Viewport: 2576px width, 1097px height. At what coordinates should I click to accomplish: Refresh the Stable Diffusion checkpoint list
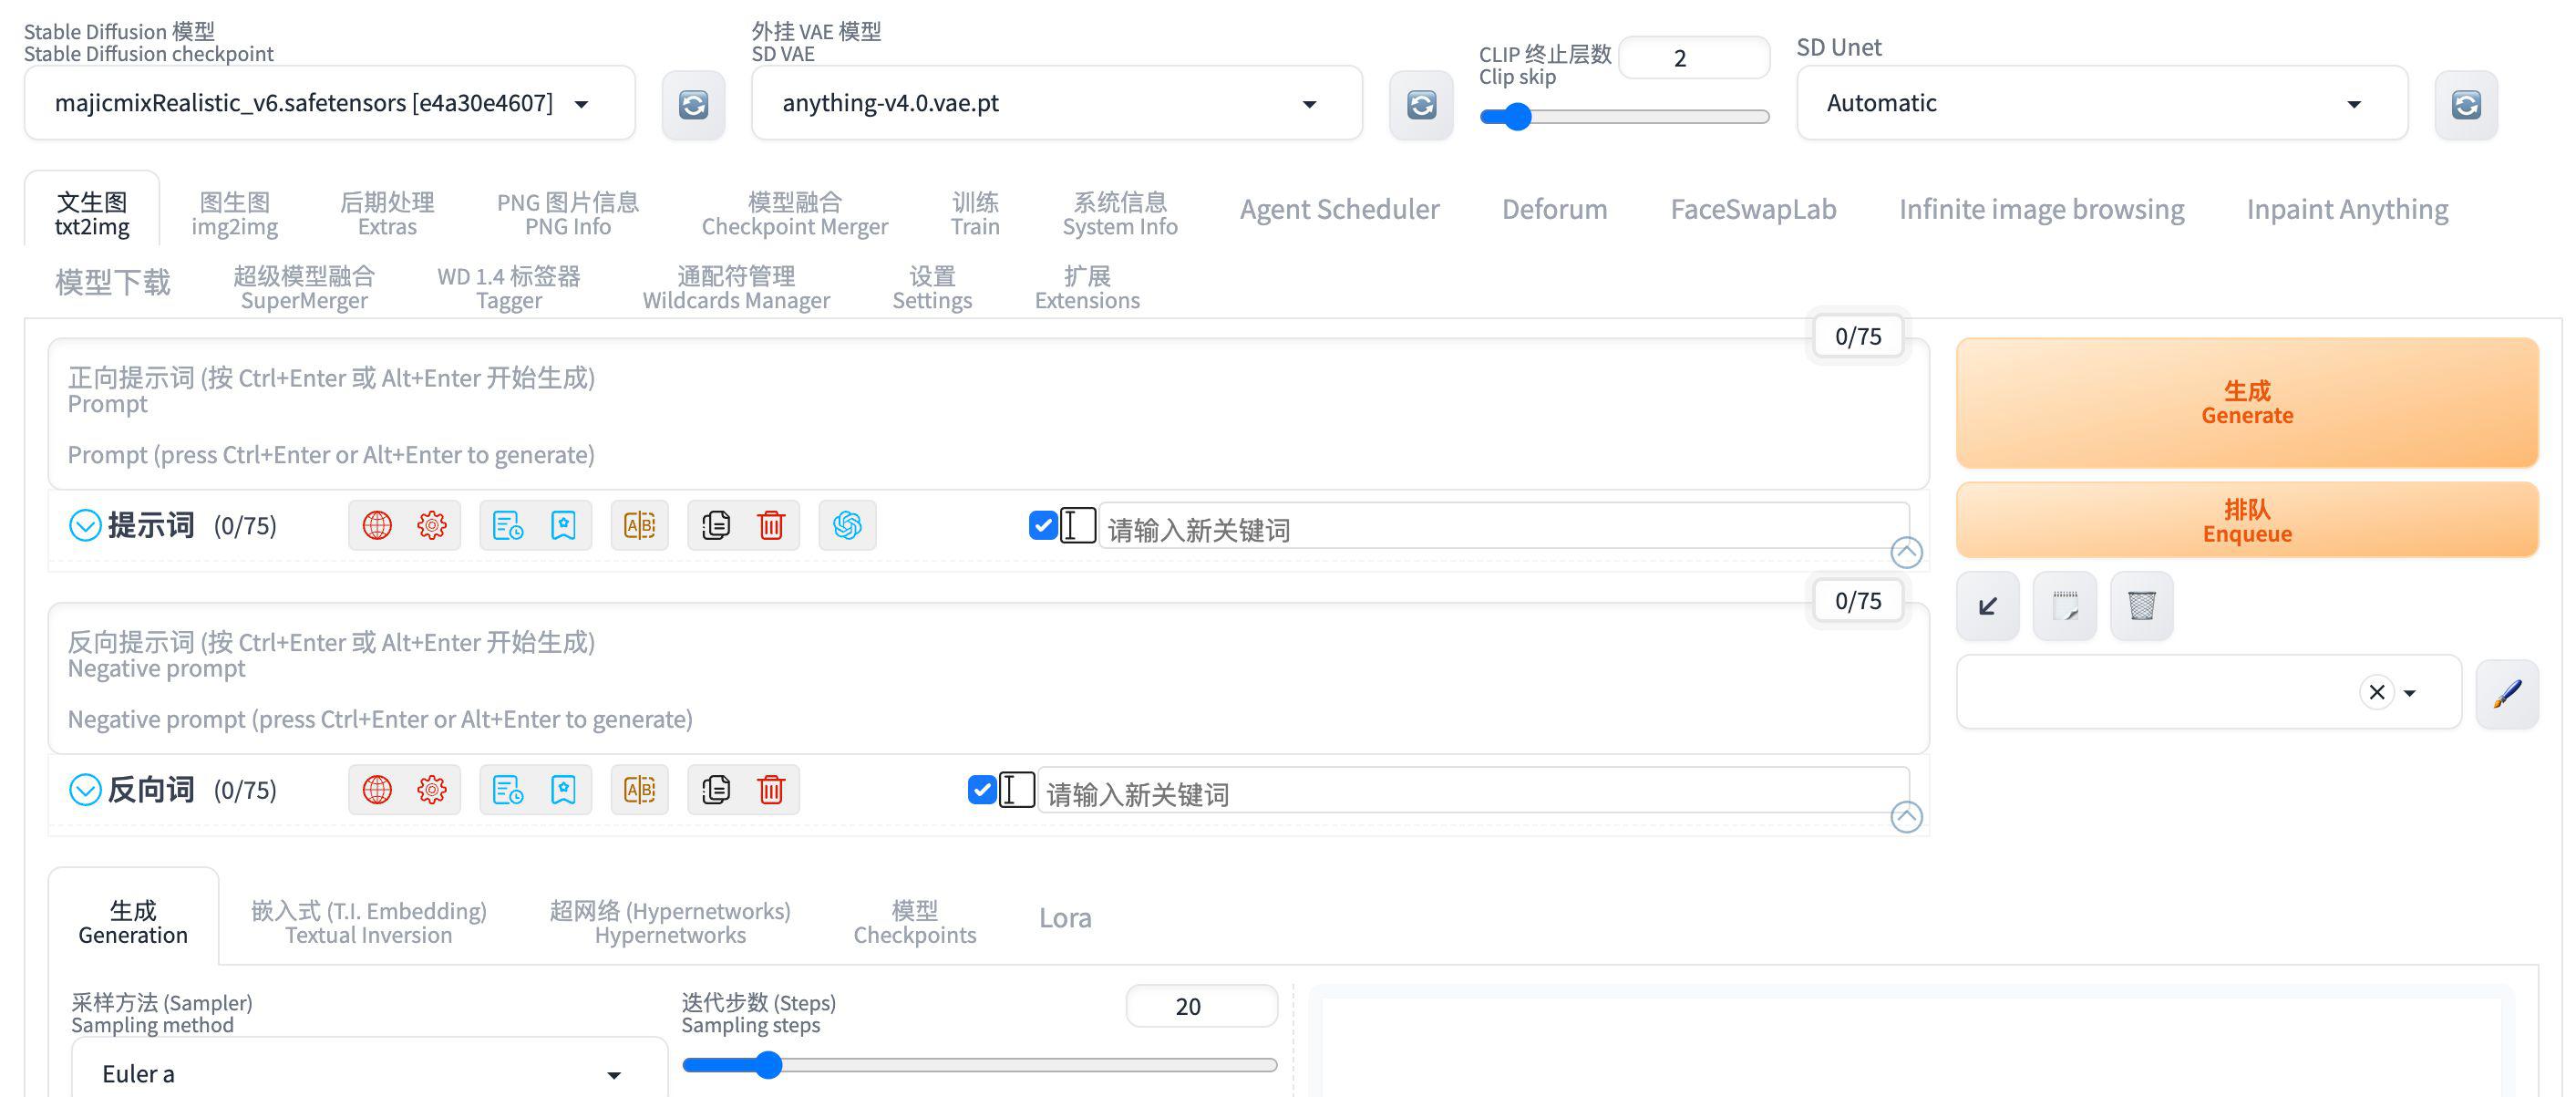pyautogui.click(x=693, y=104)
